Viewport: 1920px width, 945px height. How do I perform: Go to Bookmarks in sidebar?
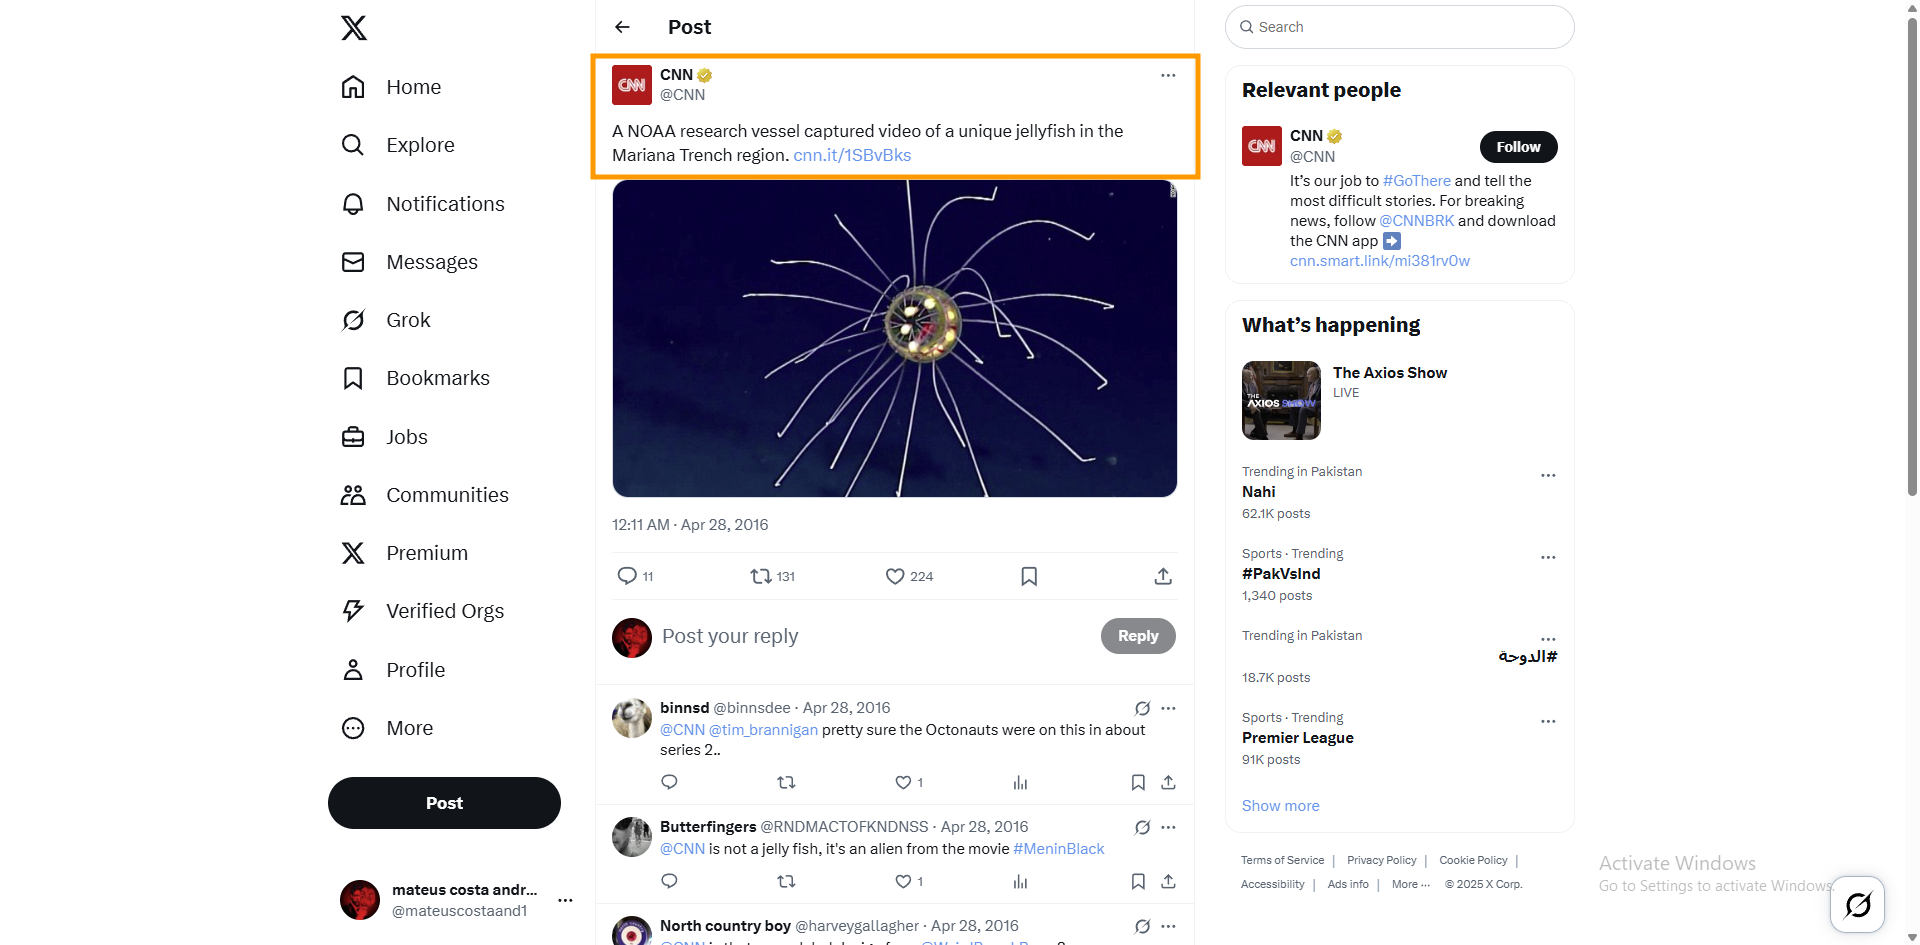pos(437,378)
